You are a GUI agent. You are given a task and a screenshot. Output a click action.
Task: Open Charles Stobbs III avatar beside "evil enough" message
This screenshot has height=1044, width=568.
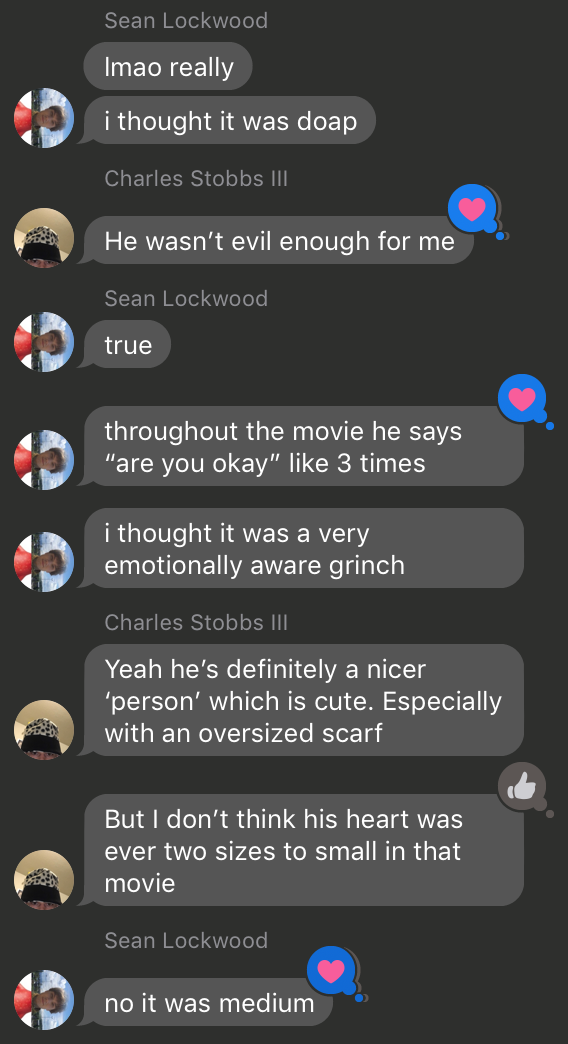pos(44,238)
